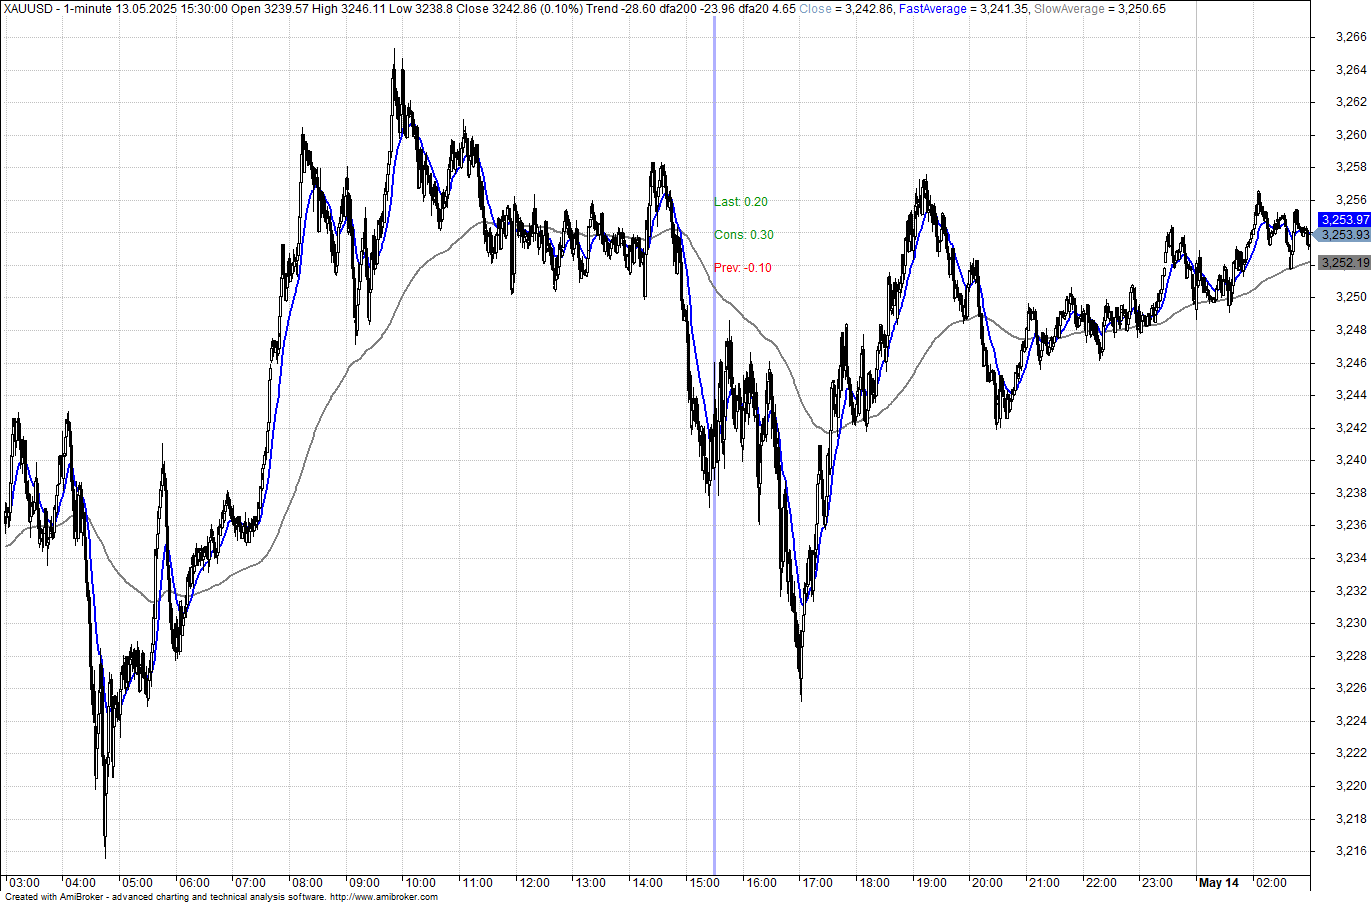Click the 3,262 price axis label

click(1351, 102)
